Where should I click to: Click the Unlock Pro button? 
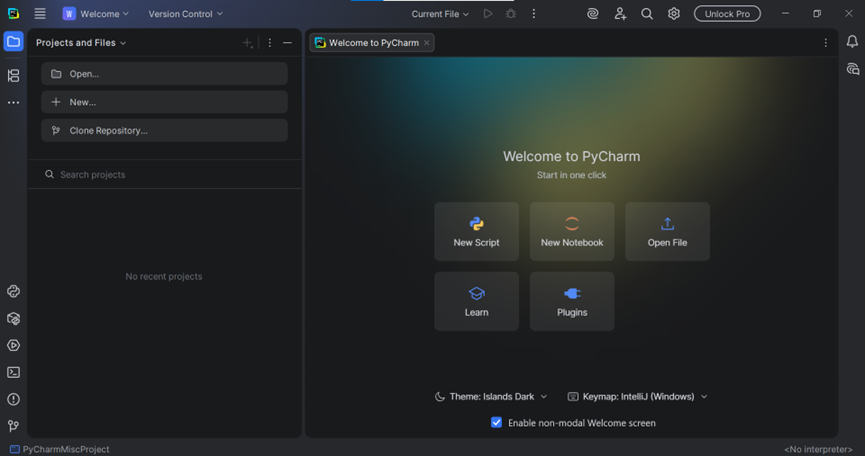coord(727,14)
